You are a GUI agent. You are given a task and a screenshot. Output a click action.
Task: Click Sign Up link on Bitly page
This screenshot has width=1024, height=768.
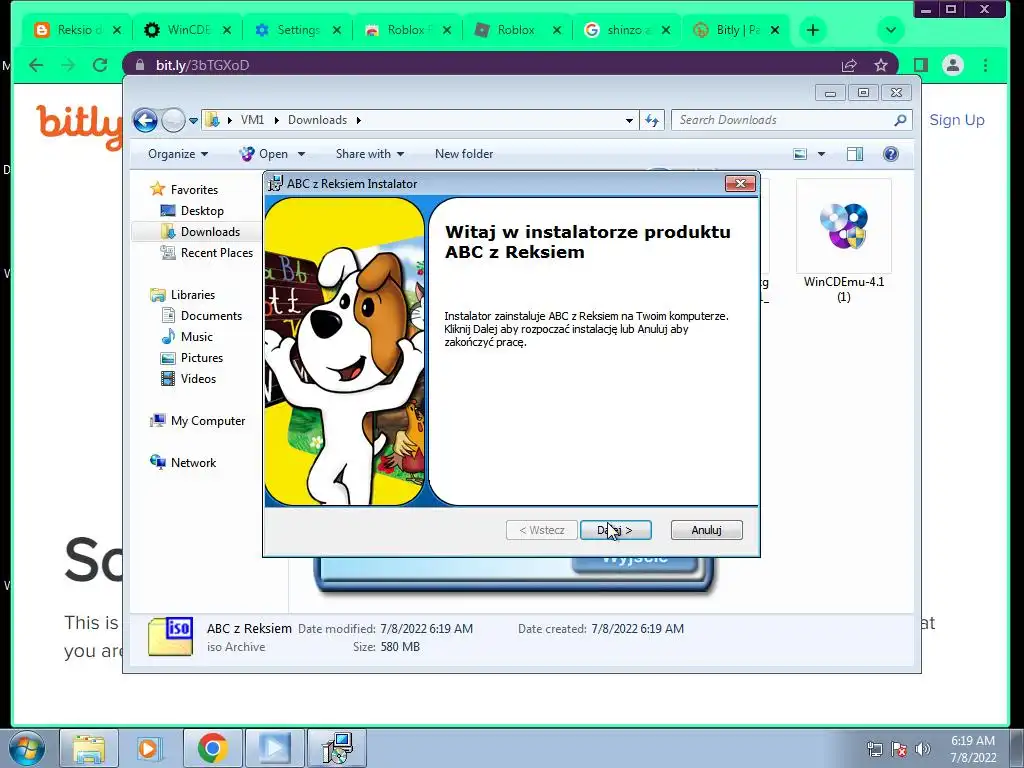[x=957, y=120]
